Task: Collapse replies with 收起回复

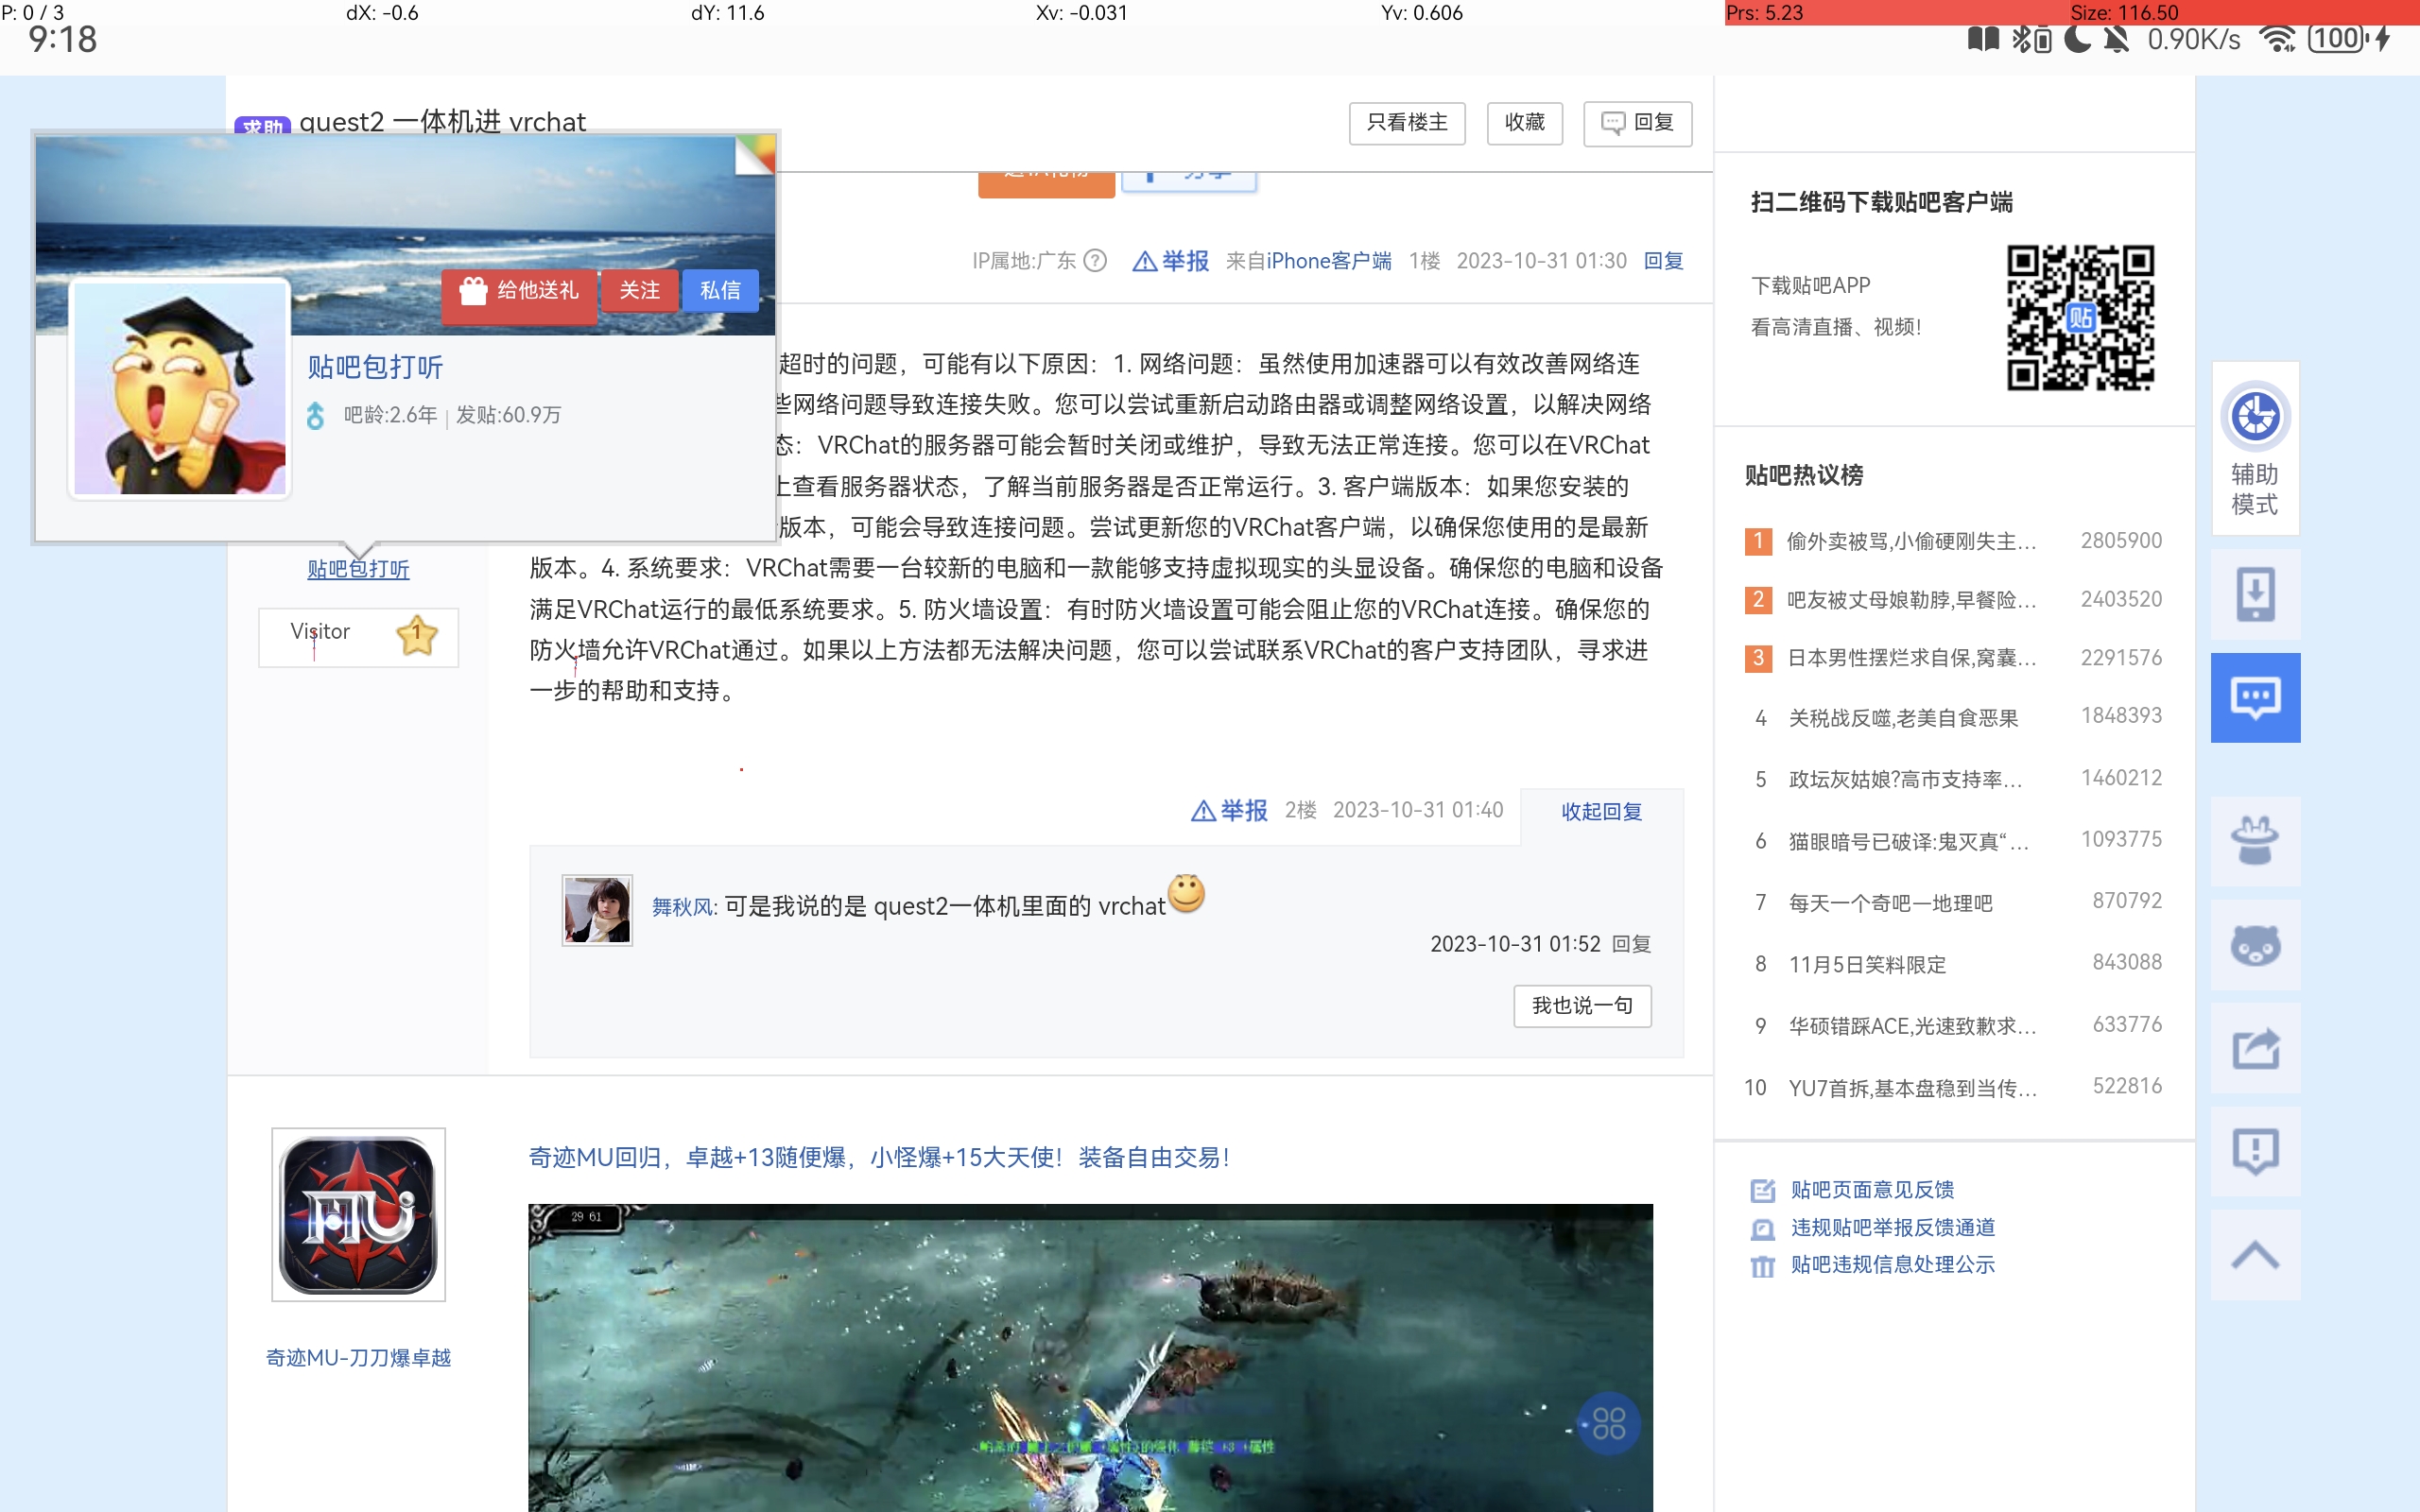Action: [x=1601, y=812]
